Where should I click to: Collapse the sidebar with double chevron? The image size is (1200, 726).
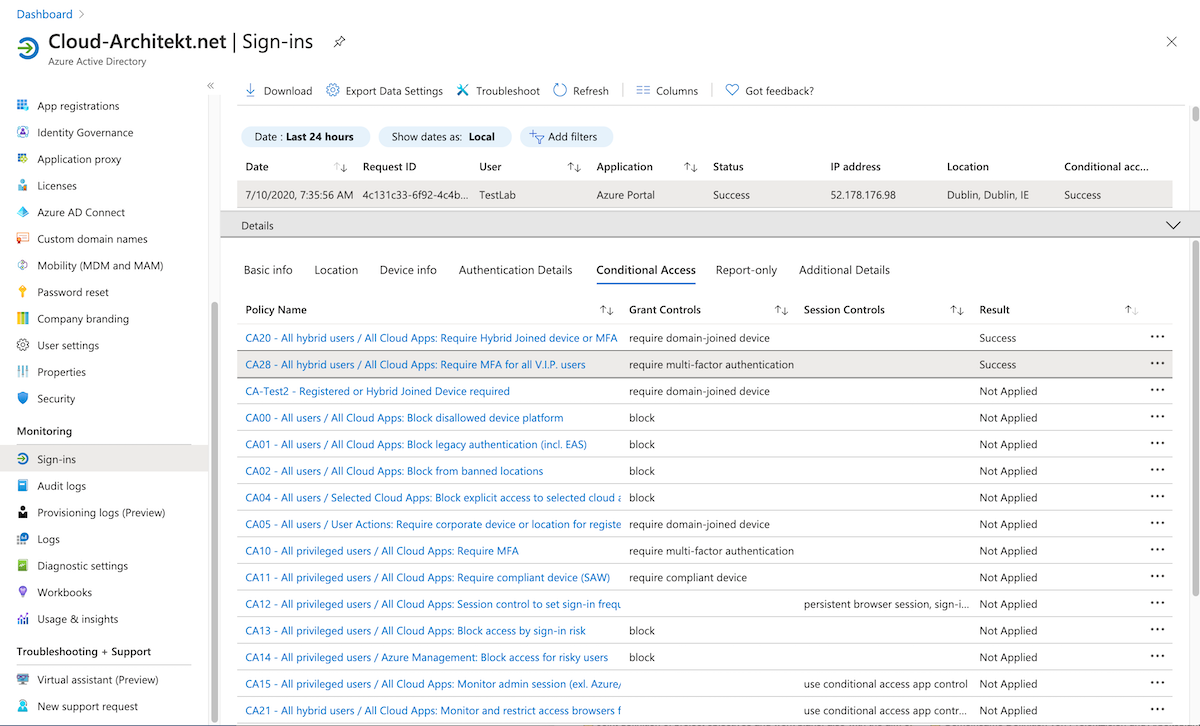tap(210, 86)
